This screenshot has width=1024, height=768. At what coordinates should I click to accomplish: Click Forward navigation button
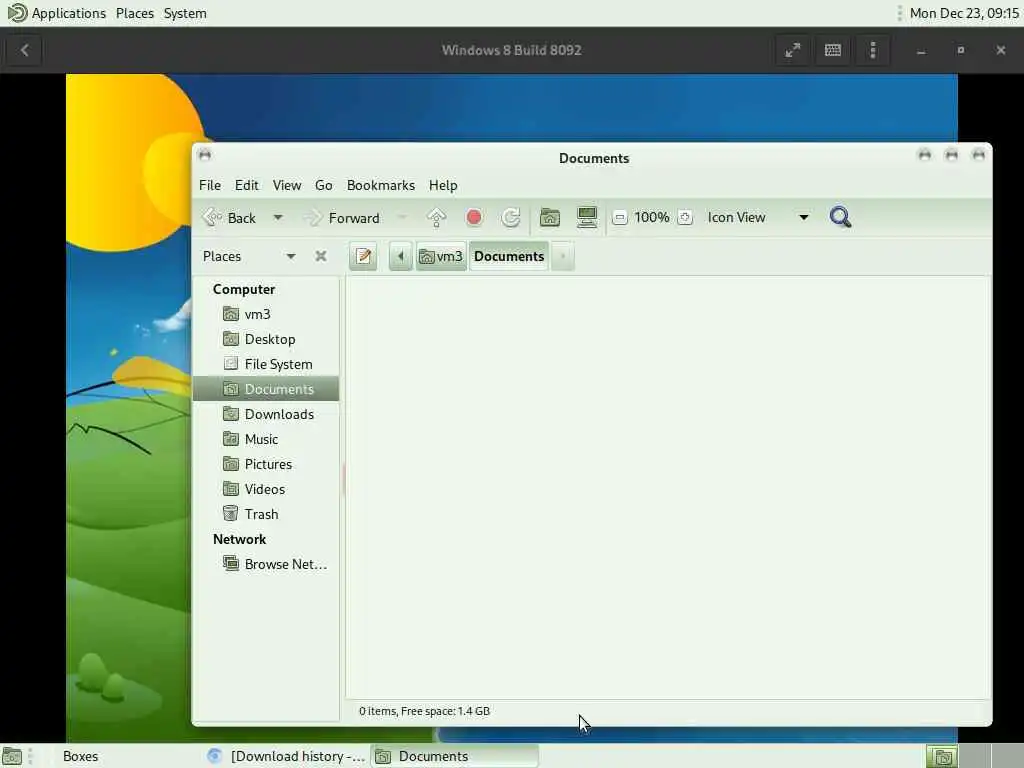pos(342,217)
